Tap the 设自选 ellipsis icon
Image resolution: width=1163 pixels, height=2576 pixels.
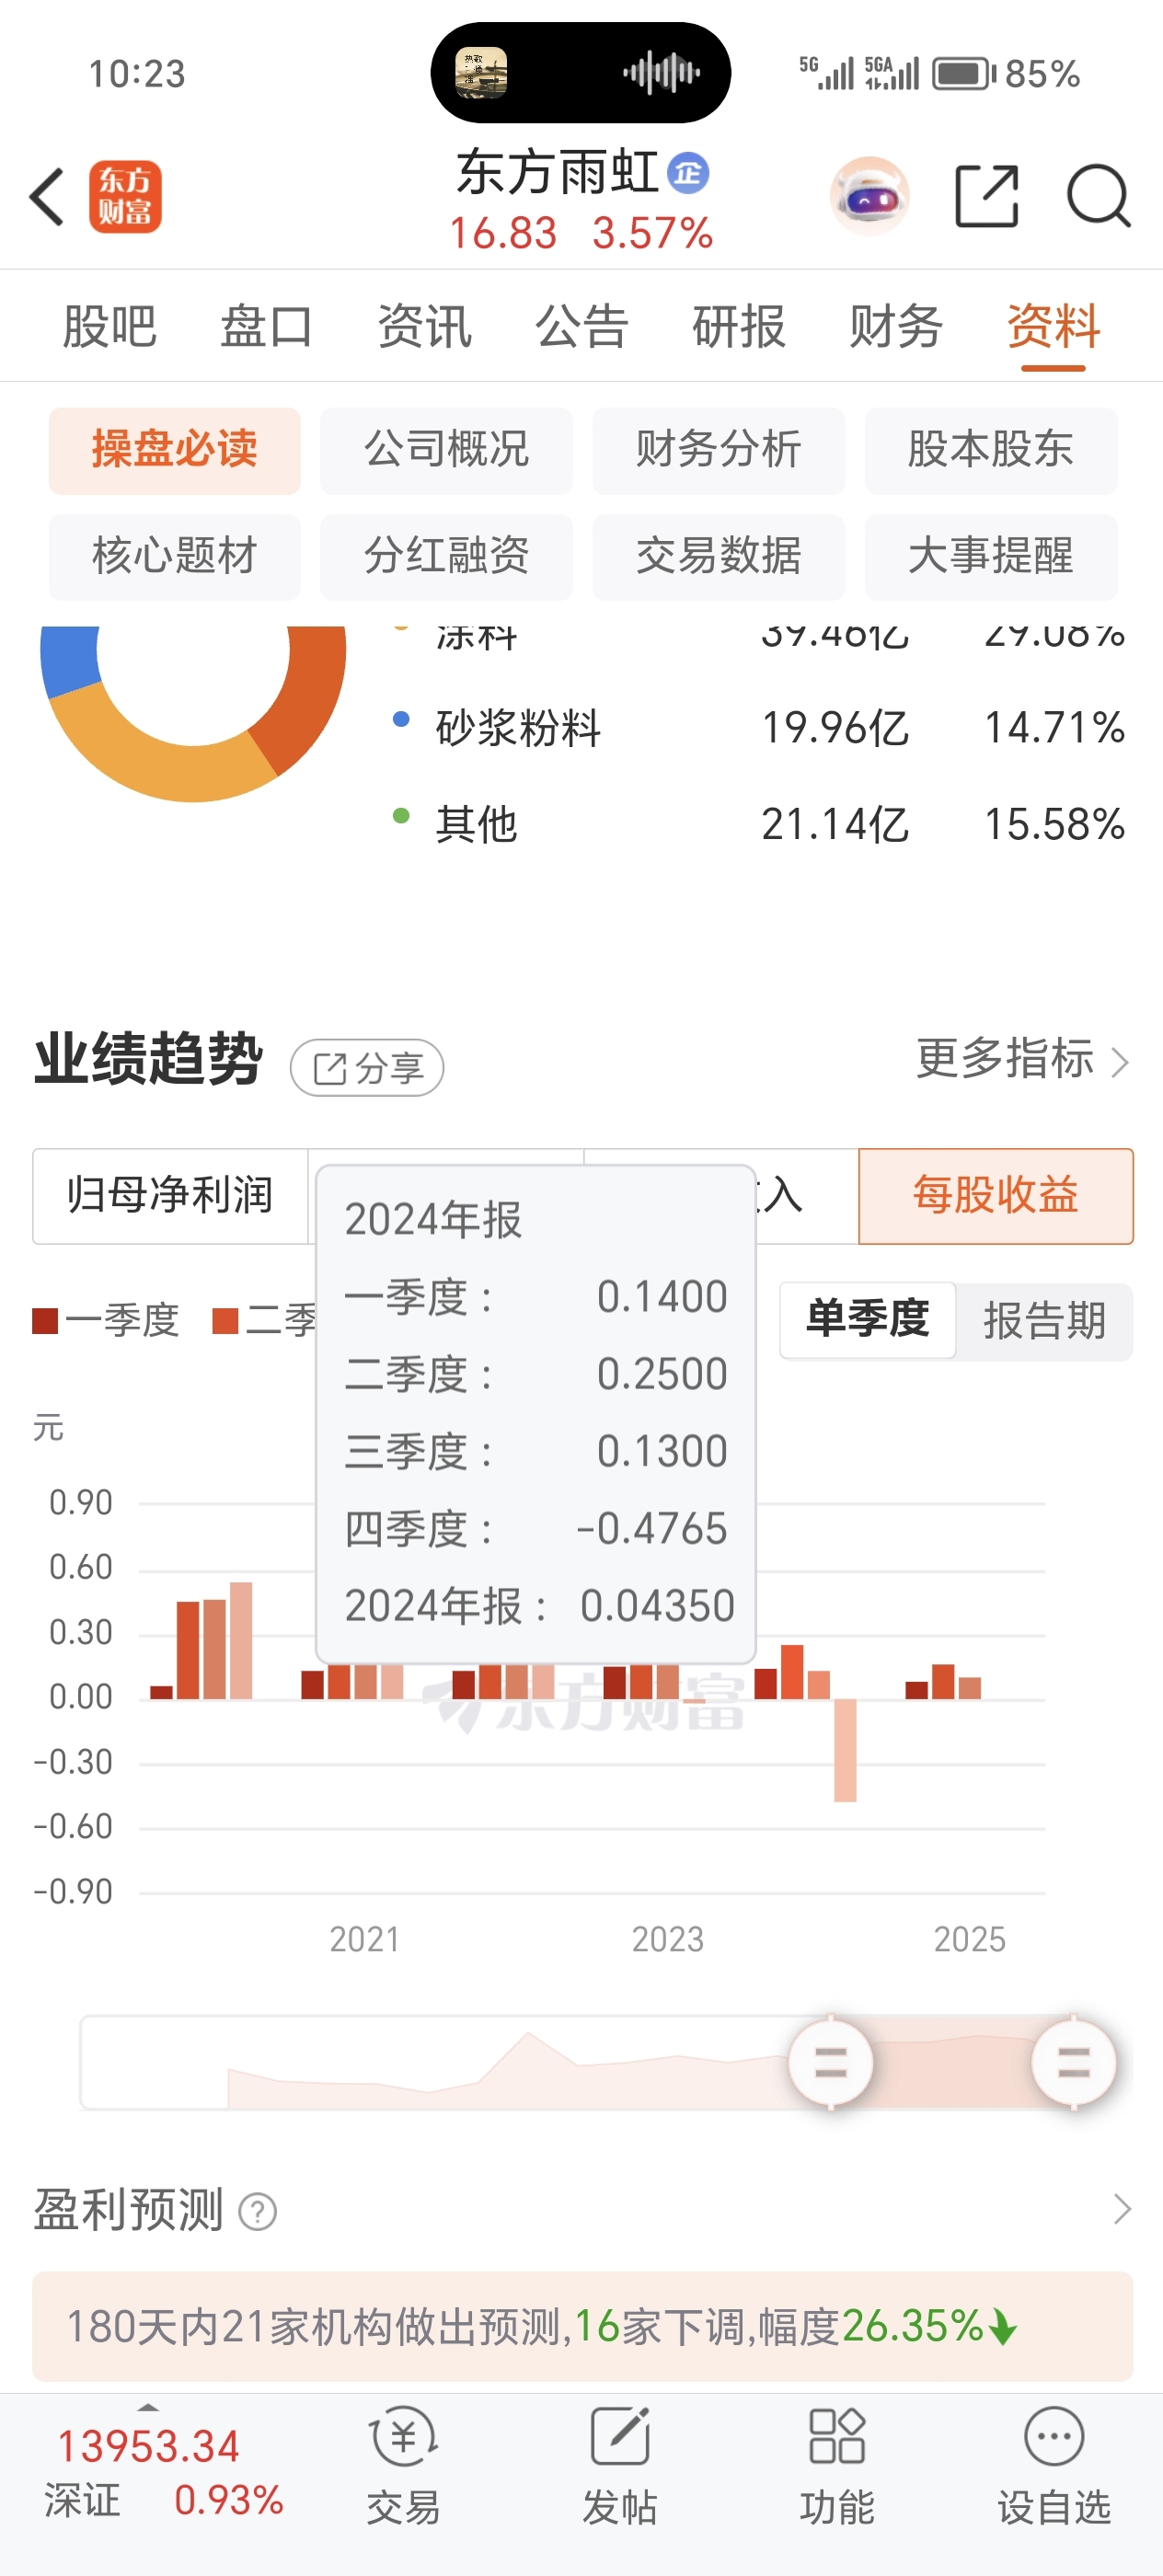(x=1054, y=2436)
